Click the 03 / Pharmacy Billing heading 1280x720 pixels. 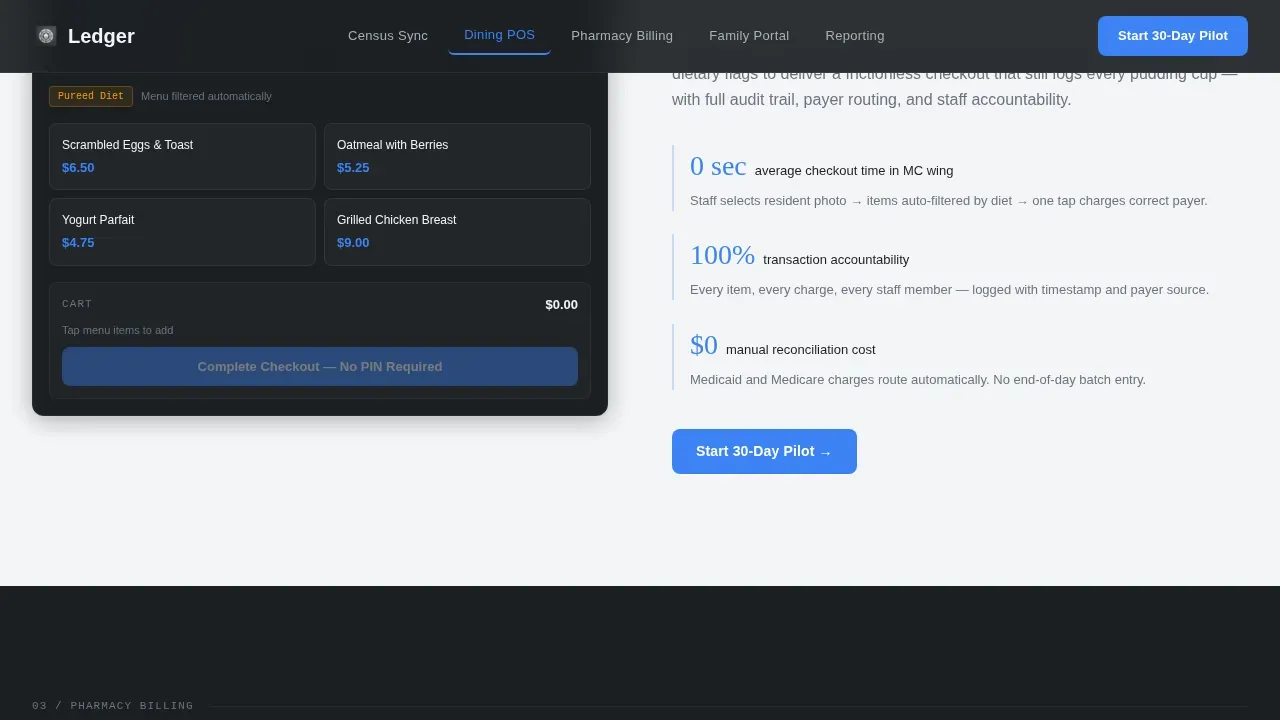(113, 706)
